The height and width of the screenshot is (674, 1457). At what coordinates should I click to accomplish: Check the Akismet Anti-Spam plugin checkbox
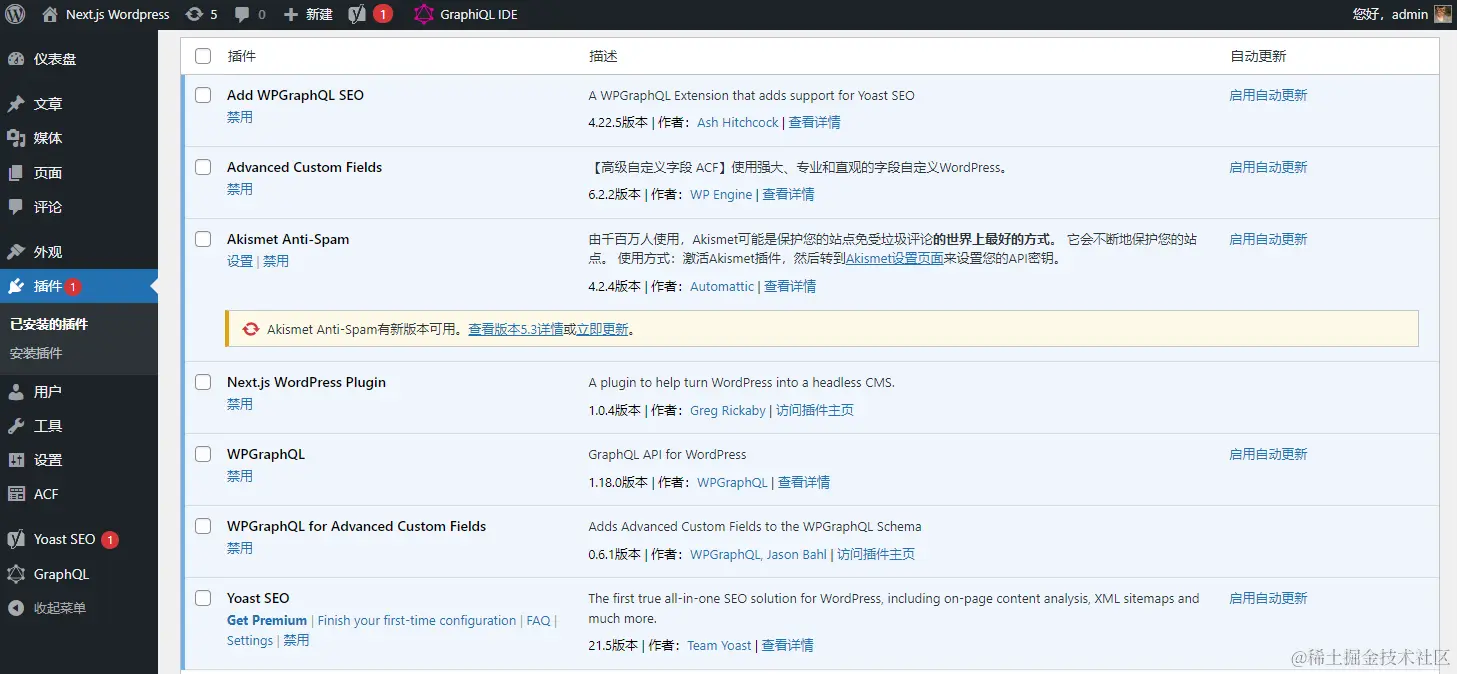(203, 239)
